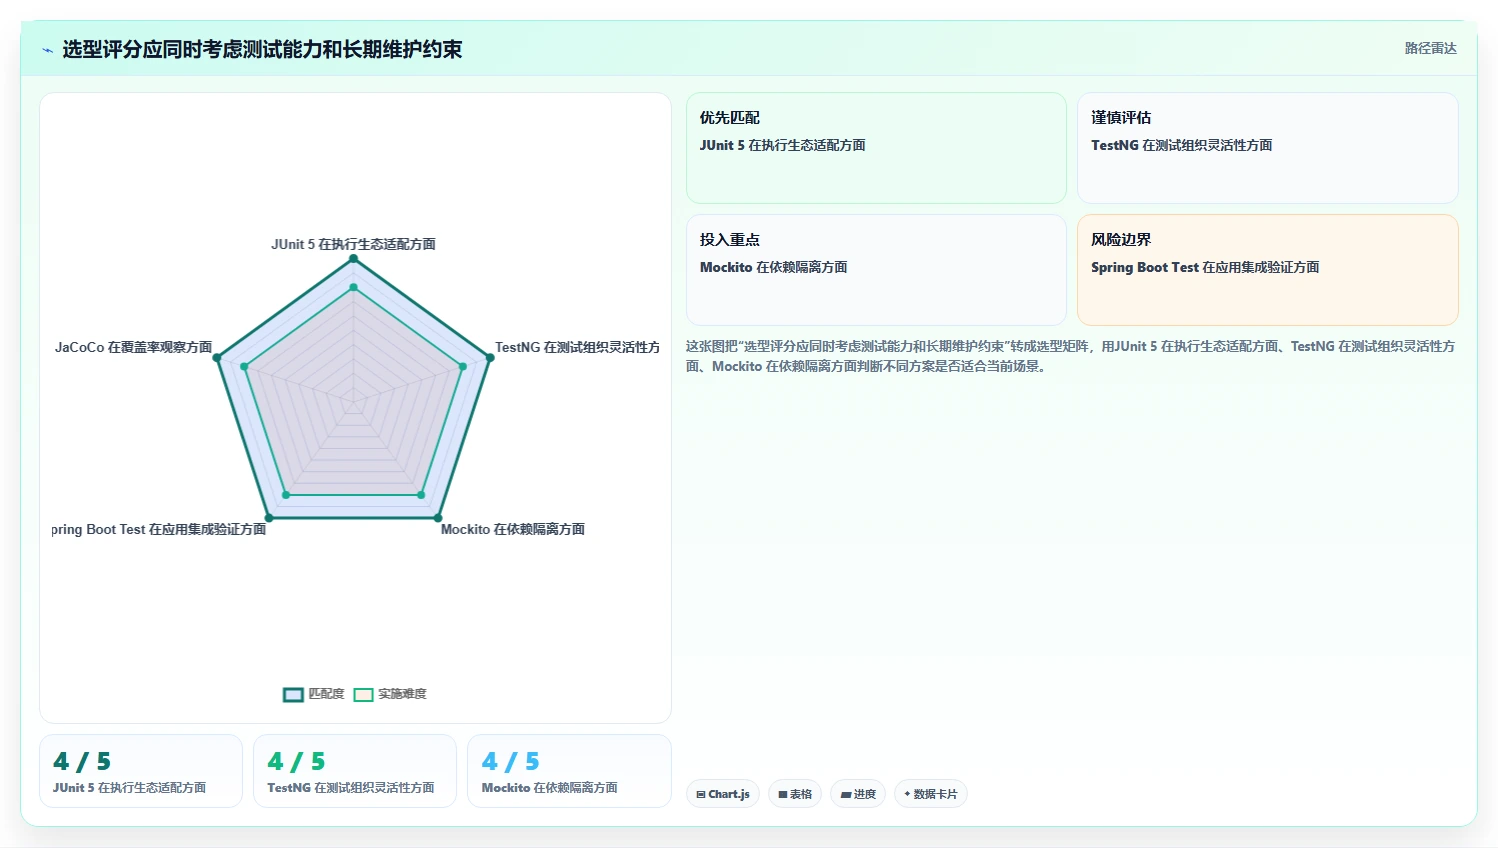Select the 进度 tag chip
This screenshot has height=848, width=1498.
tap(858, 794)
